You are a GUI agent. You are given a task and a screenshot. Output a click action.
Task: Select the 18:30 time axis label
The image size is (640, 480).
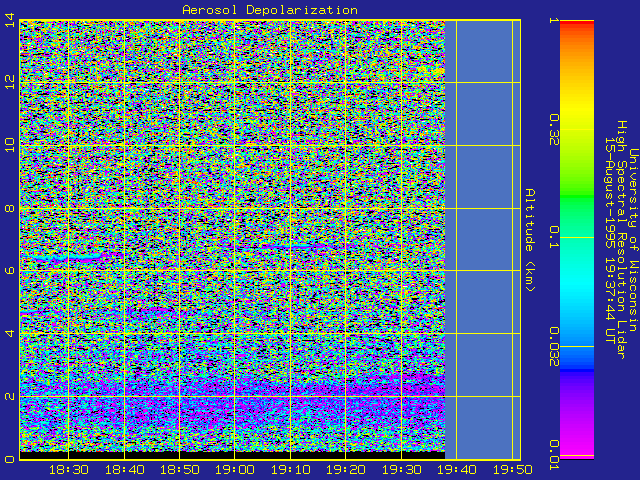(x=69, y=470)
